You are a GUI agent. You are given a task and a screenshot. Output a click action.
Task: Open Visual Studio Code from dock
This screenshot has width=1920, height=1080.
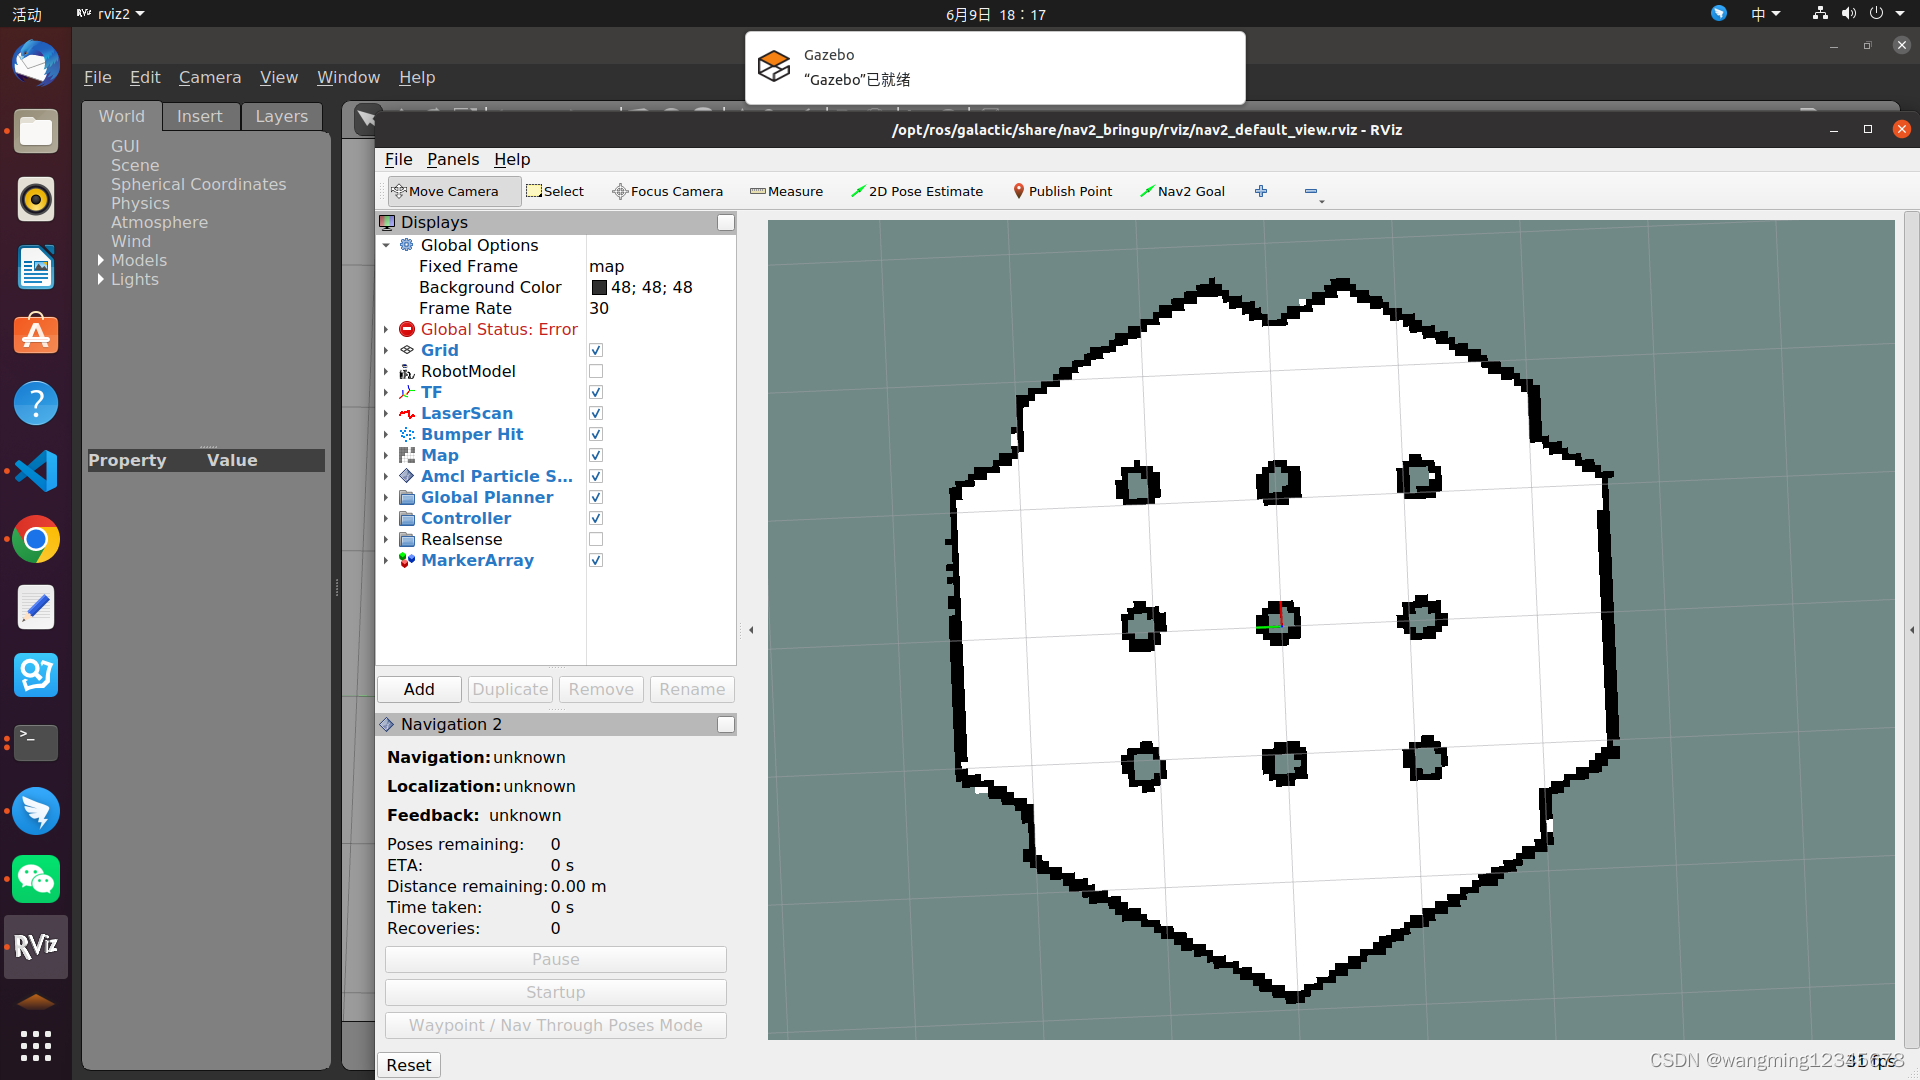(x=36, y=471)
